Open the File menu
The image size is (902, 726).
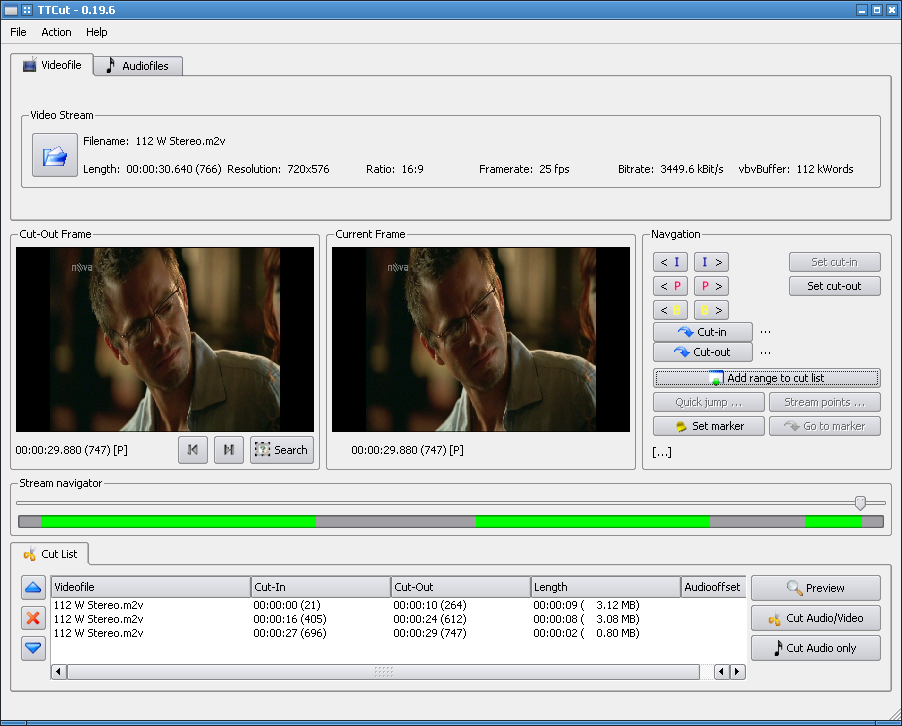18,32
